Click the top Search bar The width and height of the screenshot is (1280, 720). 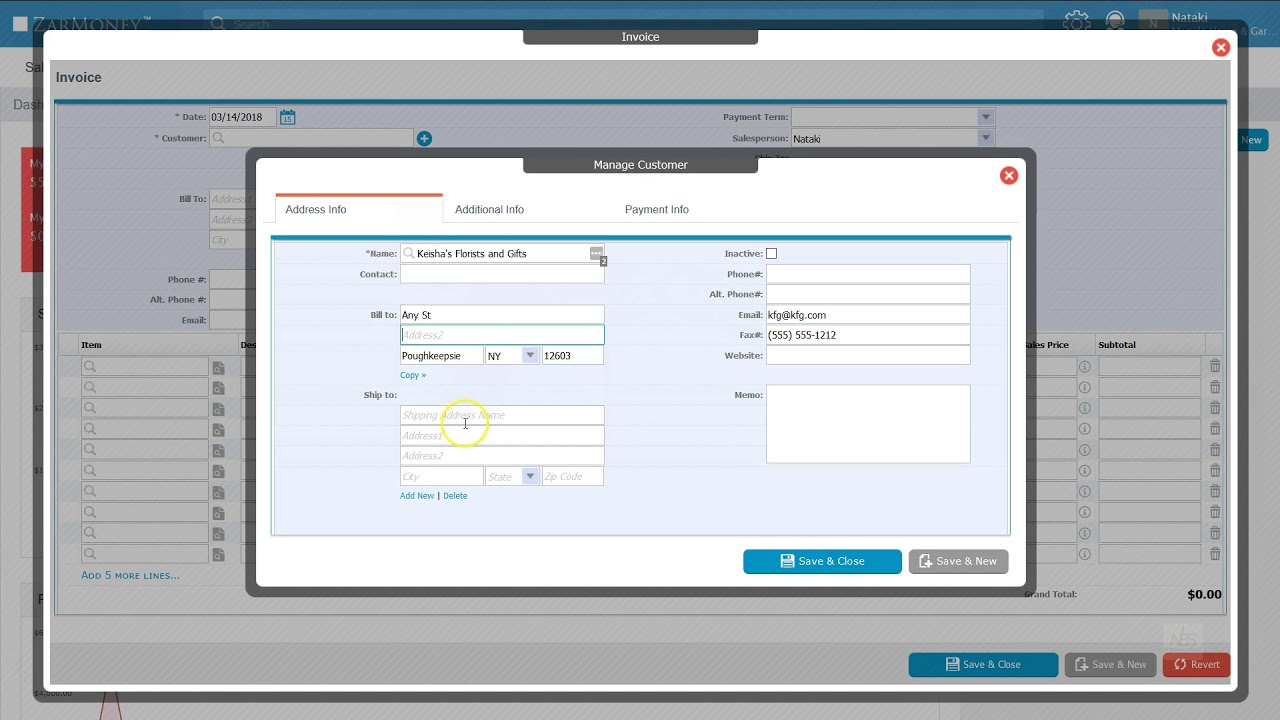point(622,22)
